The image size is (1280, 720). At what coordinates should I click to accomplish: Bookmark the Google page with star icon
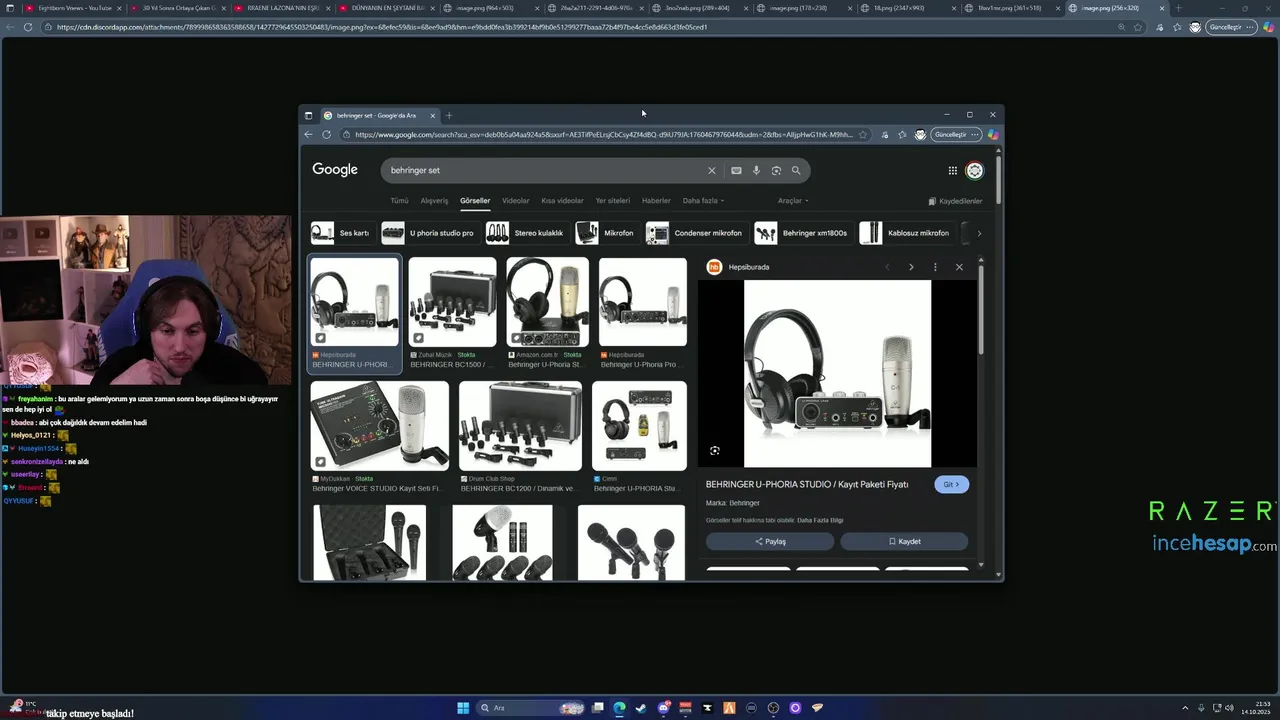863,134
